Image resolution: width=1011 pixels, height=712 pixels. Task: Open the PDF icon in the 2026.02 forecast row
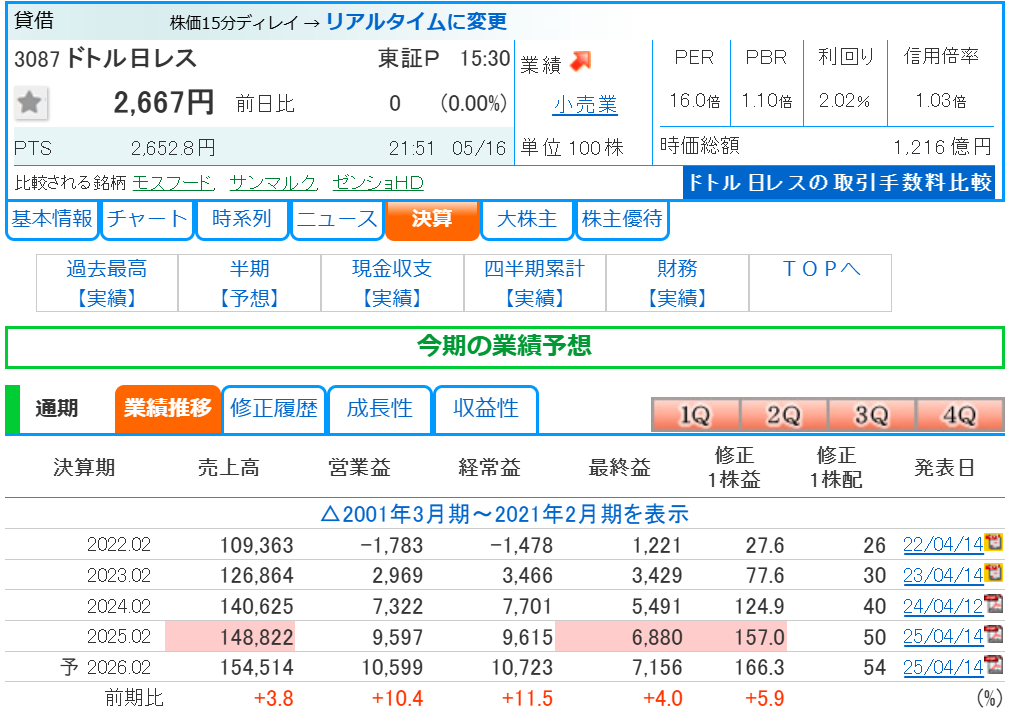click(x=994, y=665)
